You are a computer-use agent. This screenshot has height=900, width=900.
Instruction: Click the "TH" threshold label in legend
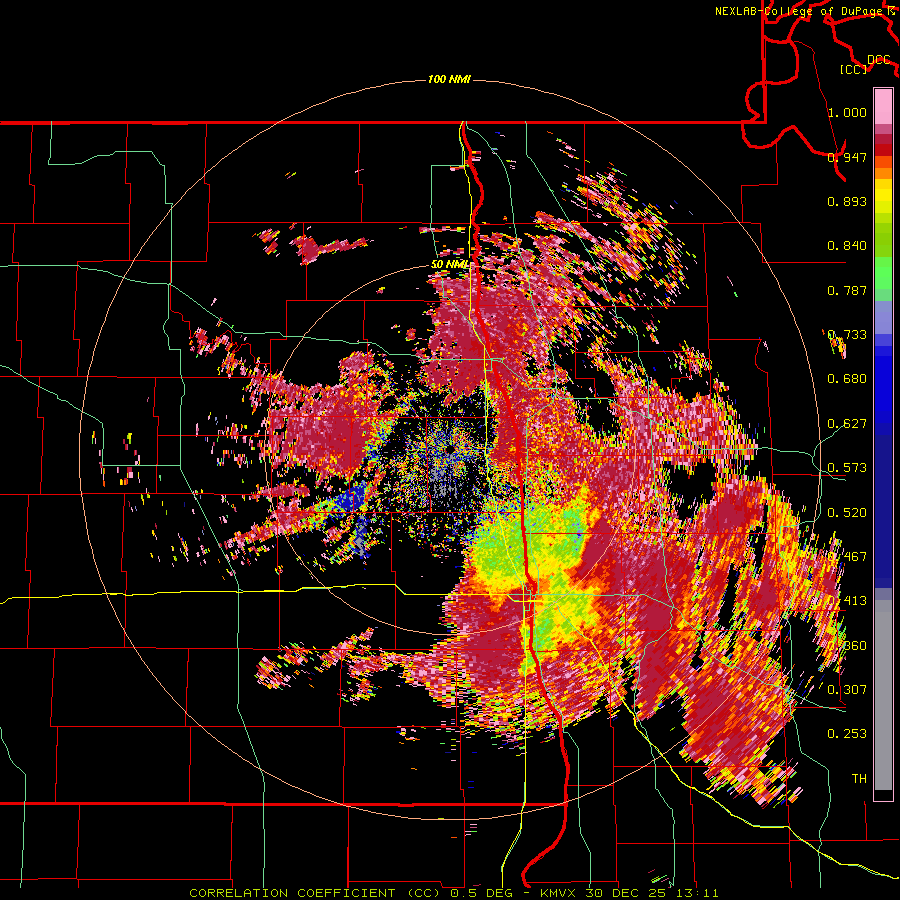pos(859,779)
